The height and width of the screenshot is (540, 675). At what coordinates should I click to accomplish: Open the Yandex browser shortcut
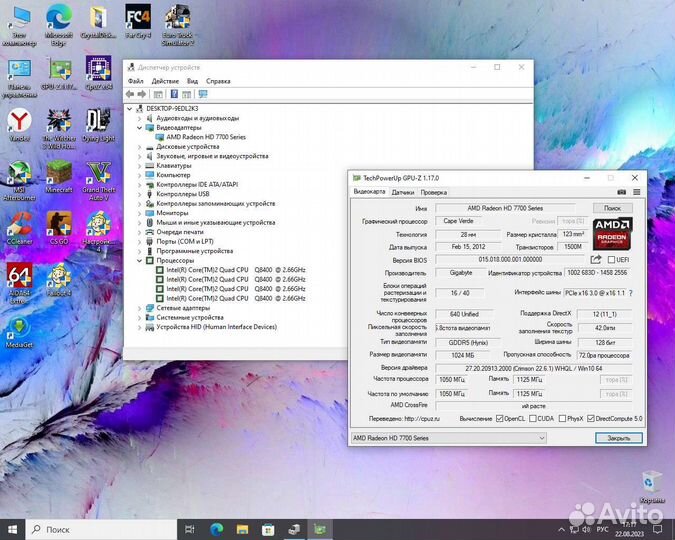click(19, 125)
